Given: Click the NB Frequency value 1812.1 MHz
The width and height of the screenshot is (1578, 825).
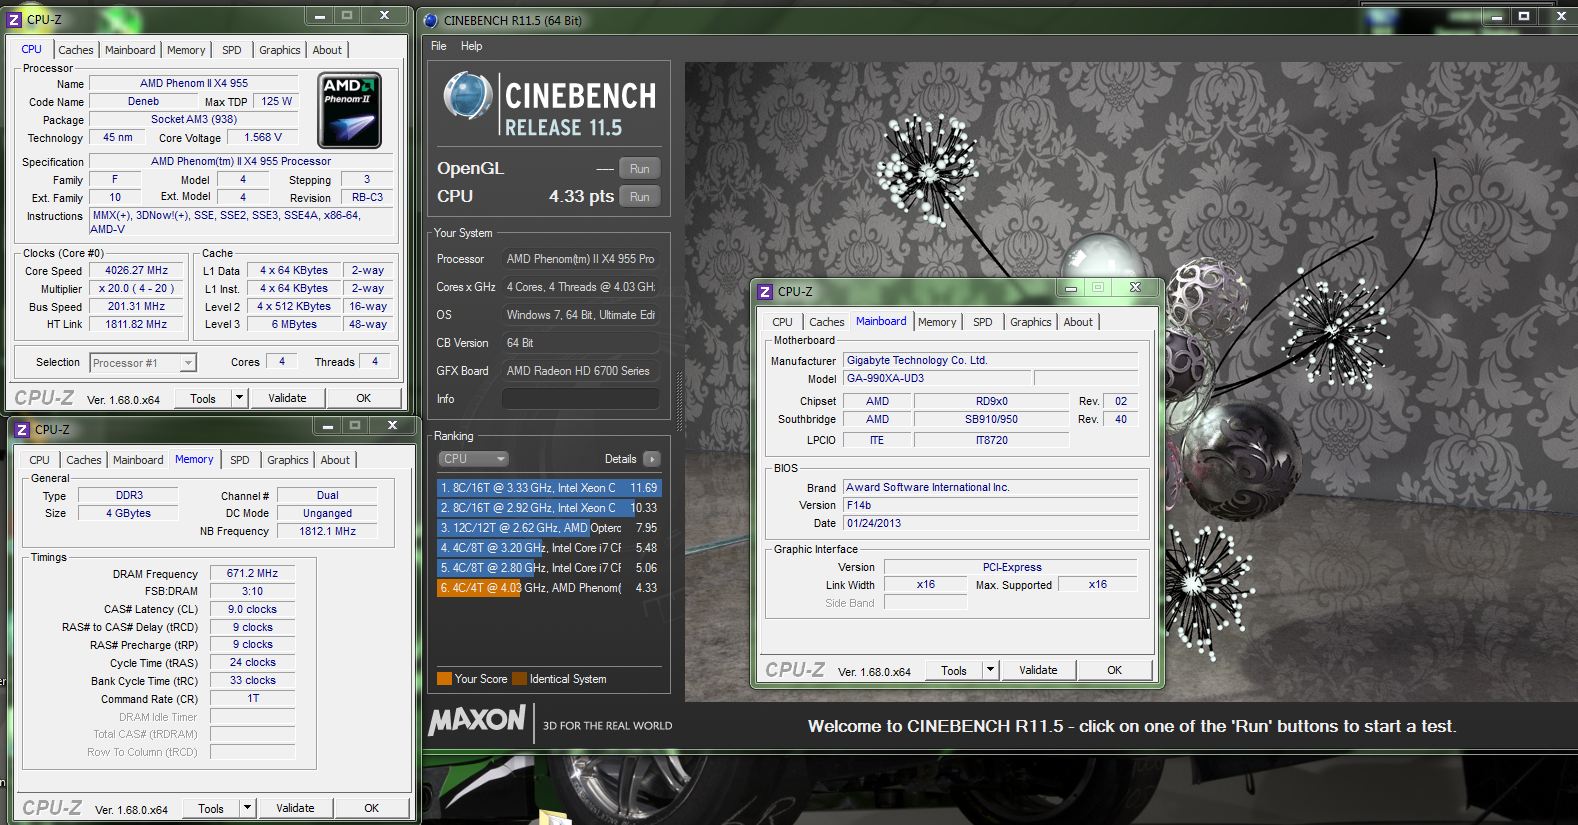Looking at the screenshot, I should pyautogui.click(x=327, y=532).
